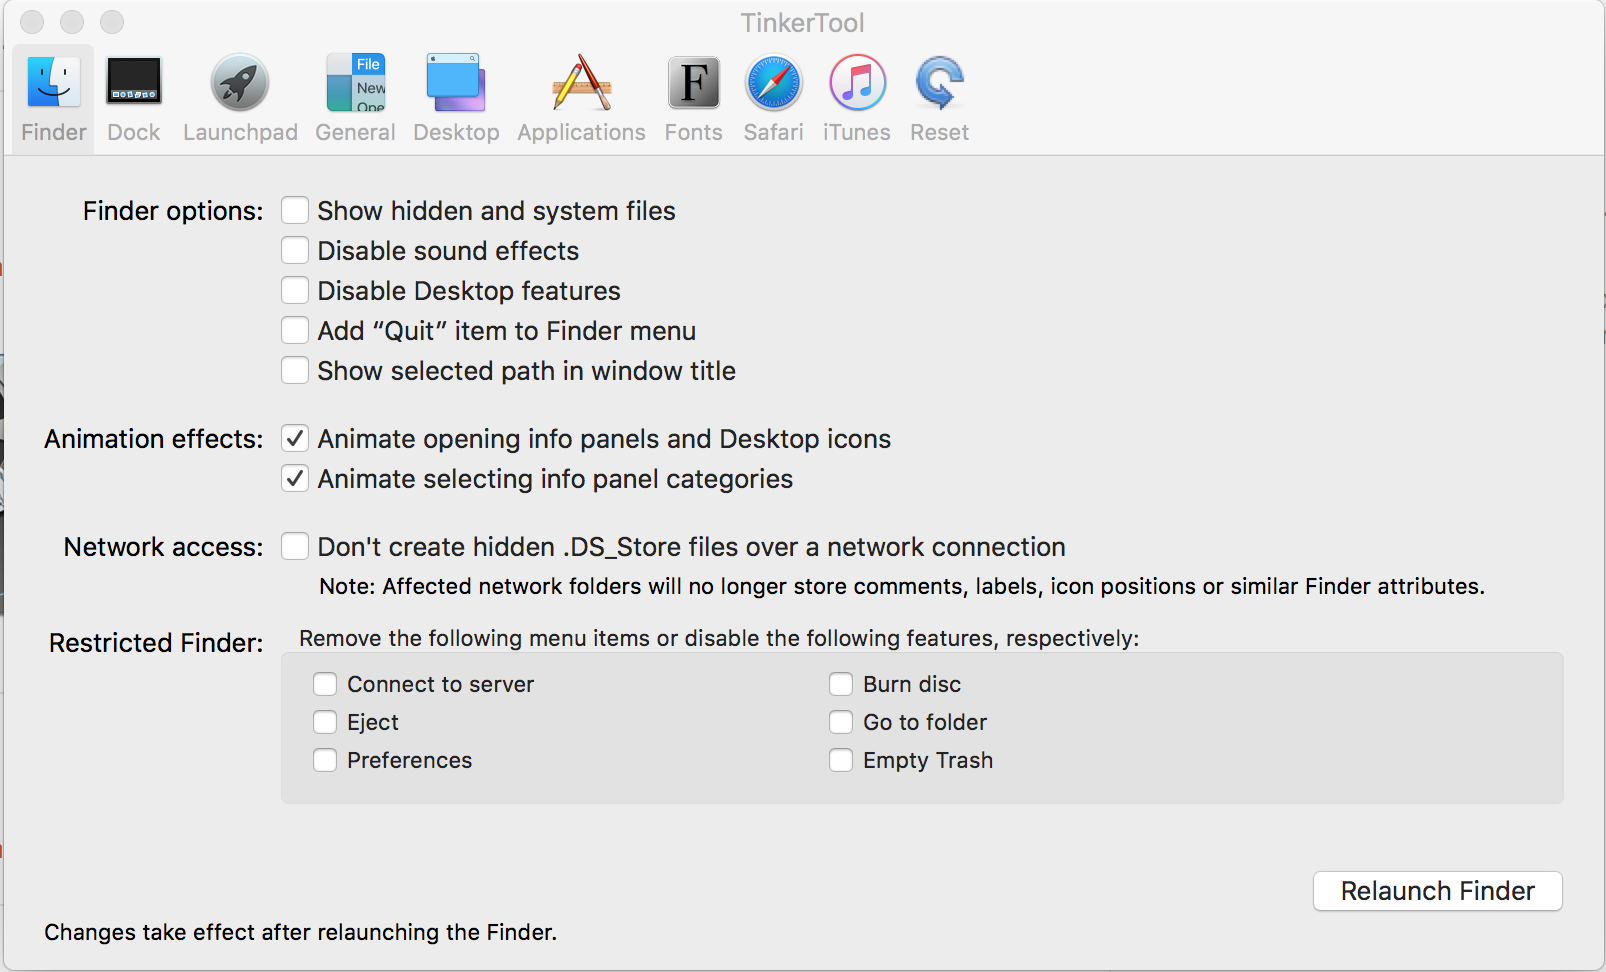Uncheck Animate opening info panels option
This screenshot has width=1606, height=972.
(295, 438)
